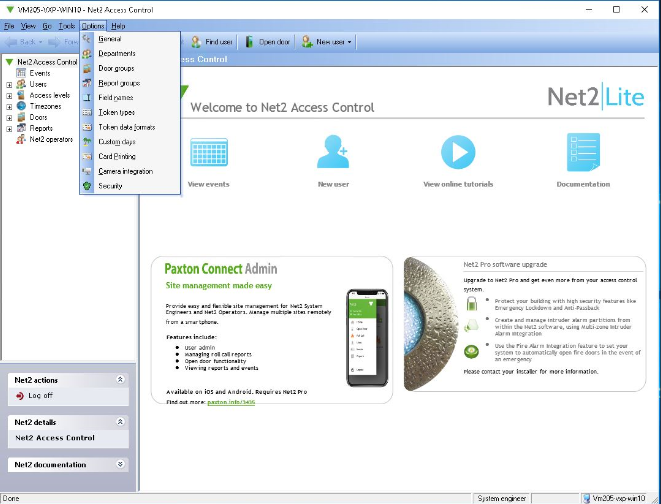
Task: Collapse the Net2 details panel
Action: (x=120, y=422)
